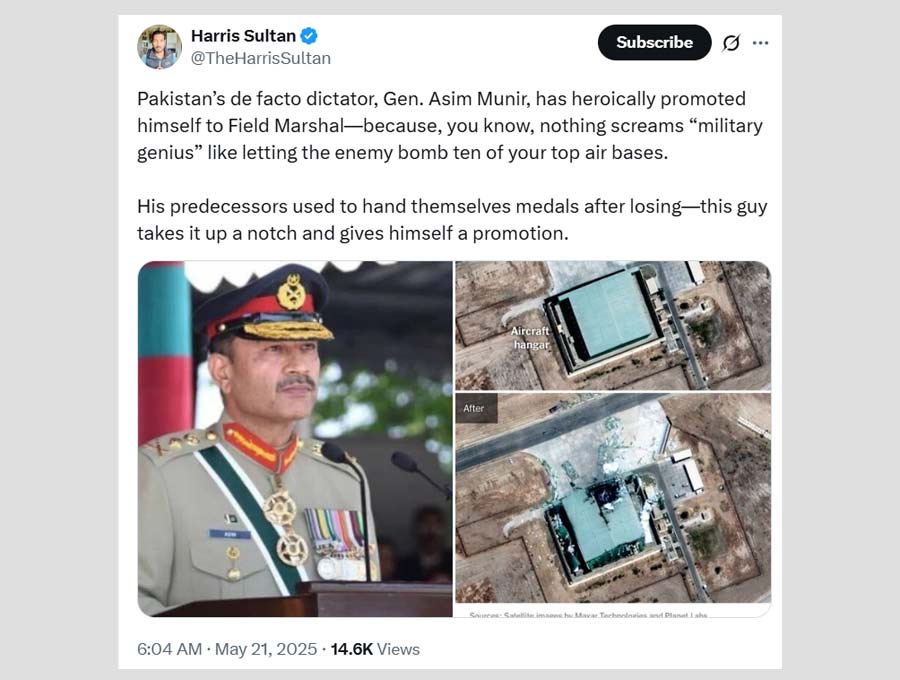Open the lower damaged hangar satellite image
This screenshot has height=680, width=900.
tap(612, 498)
